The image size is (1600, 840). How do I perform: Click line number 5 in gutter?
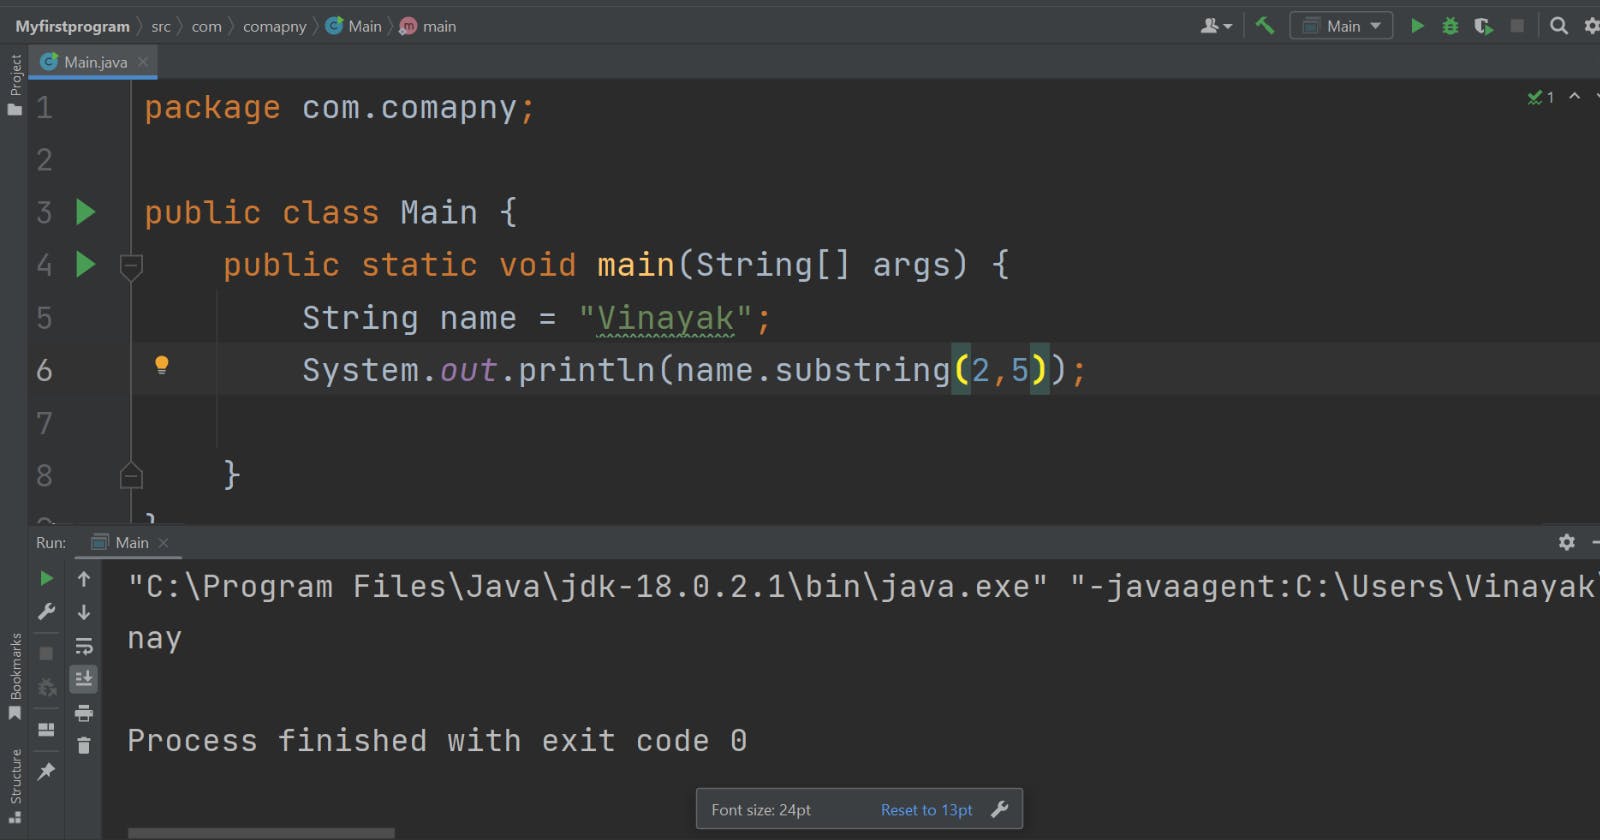click(x=44, y=318)
